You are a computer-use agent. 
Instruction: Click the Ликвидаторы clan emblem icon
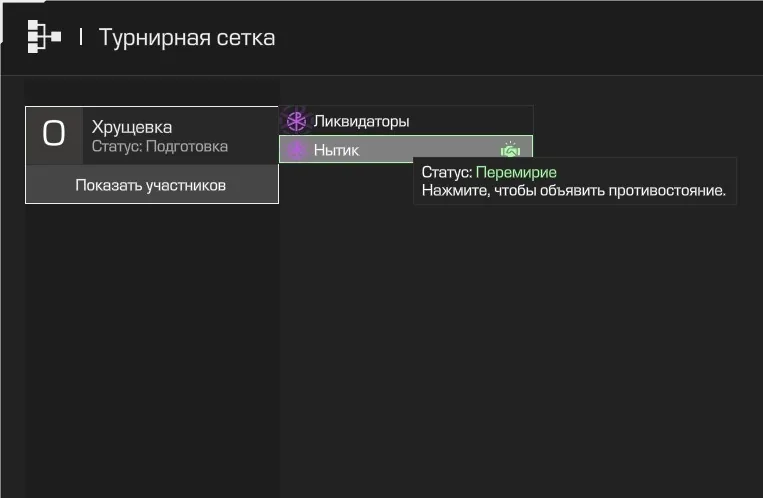pos(296,121)
